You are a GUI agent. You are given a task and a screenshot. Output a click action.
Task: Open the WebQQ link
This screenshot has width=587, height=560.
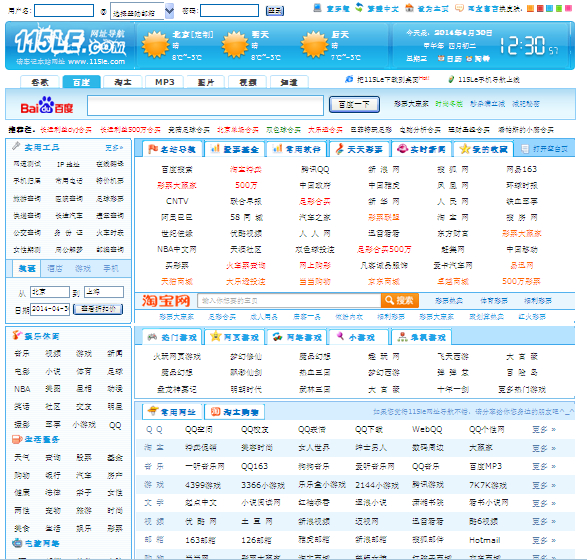[427, 429]
